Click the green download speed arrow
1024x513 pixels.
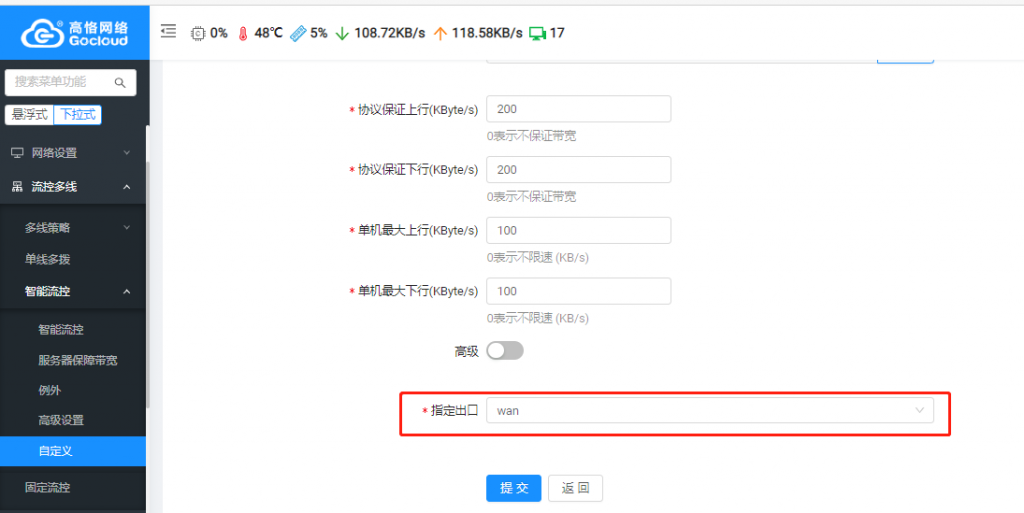pyautogui.click(x=342, y=33)
